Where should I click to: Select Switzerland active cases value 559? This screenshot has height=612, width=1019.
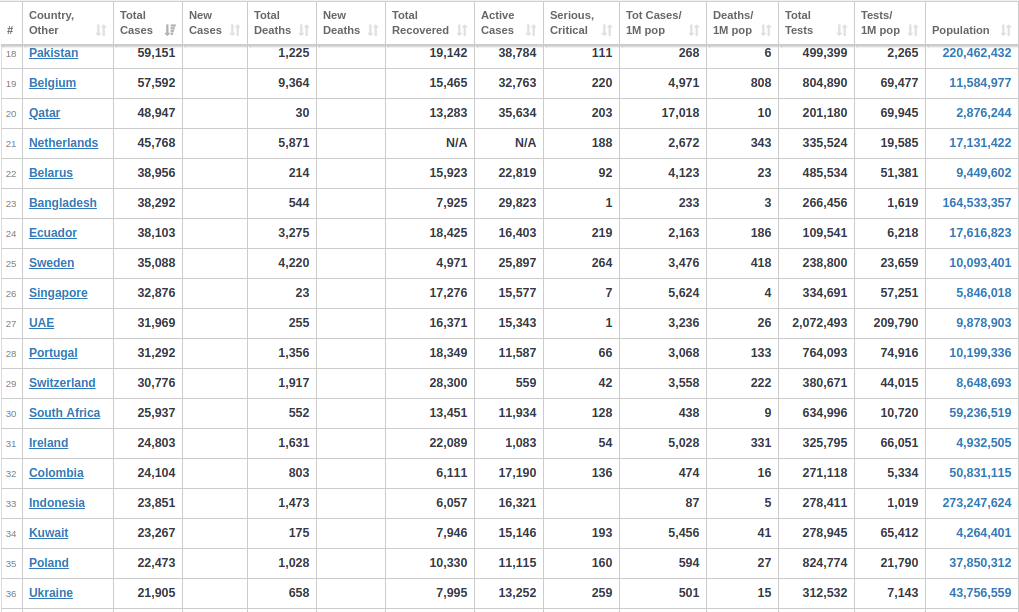point(526,383)
